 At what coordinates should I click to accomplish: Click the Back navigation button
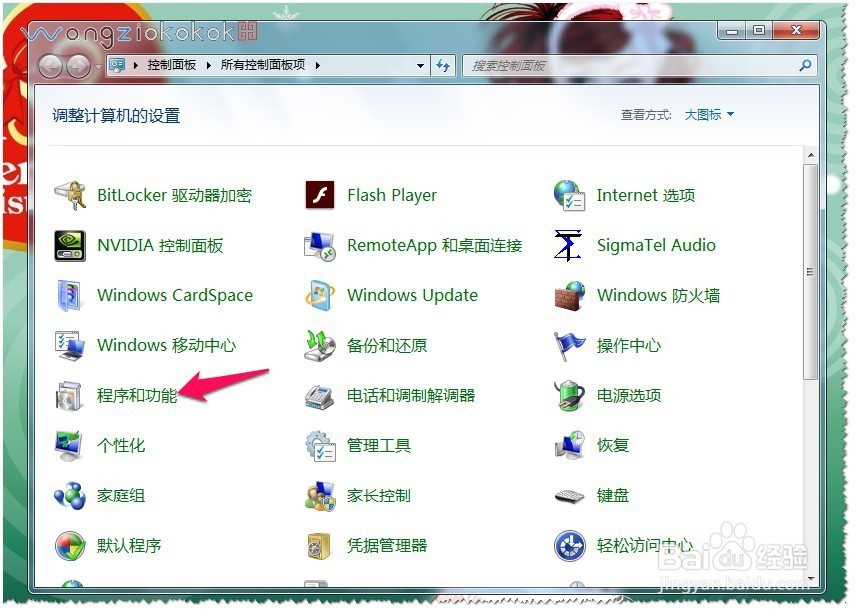pos(51,67)
